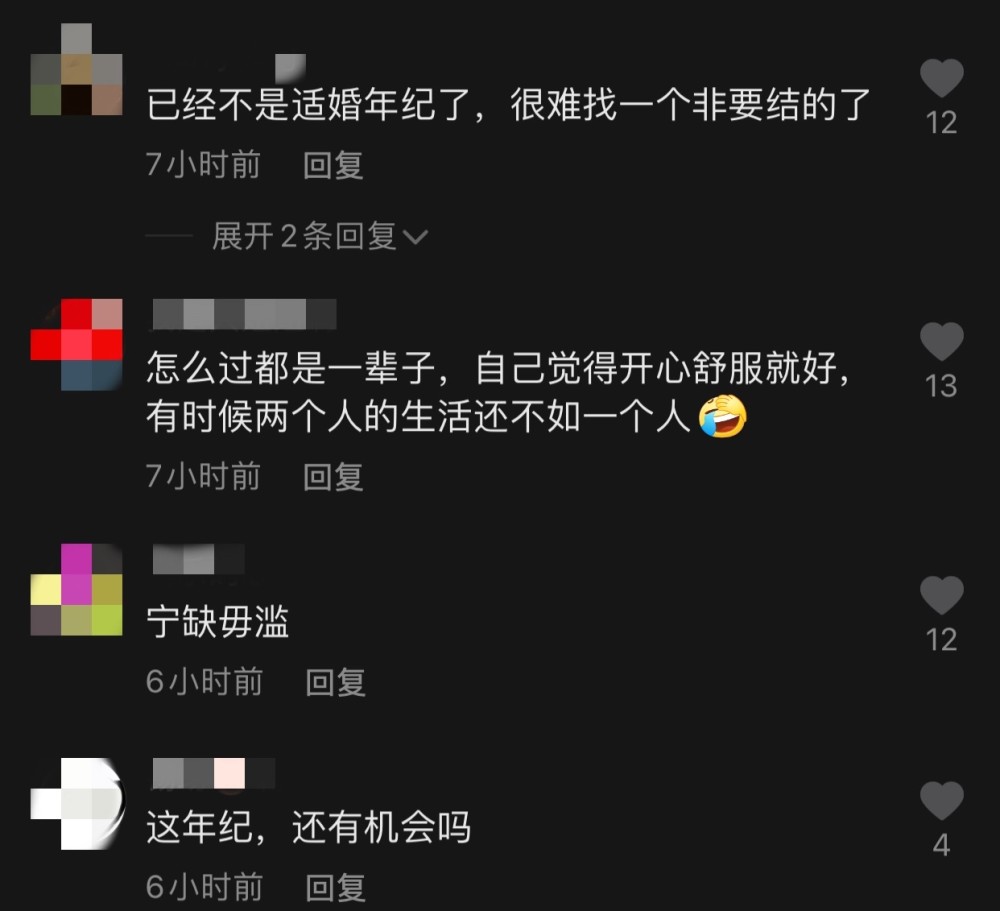Reply to the 适婚年纪 comment

point(333,165)
